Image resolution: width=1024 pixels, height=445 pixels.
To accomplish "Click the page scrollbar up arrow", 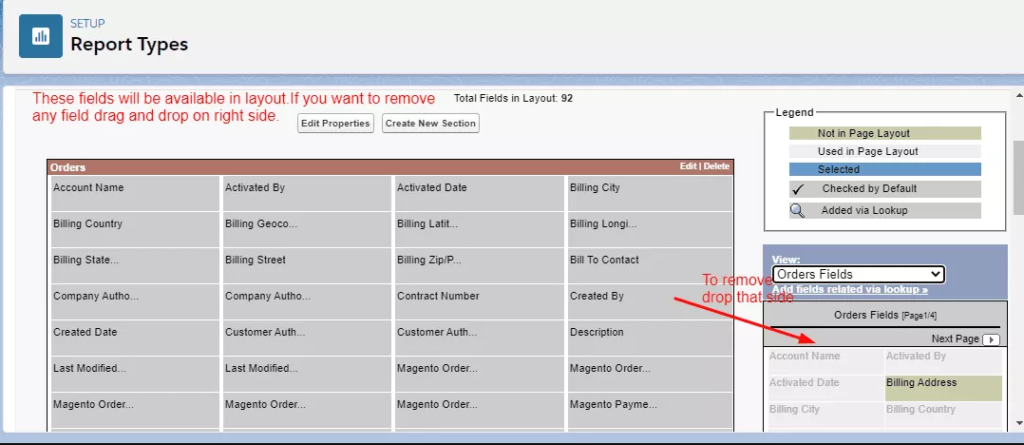I will [1019, 97].
